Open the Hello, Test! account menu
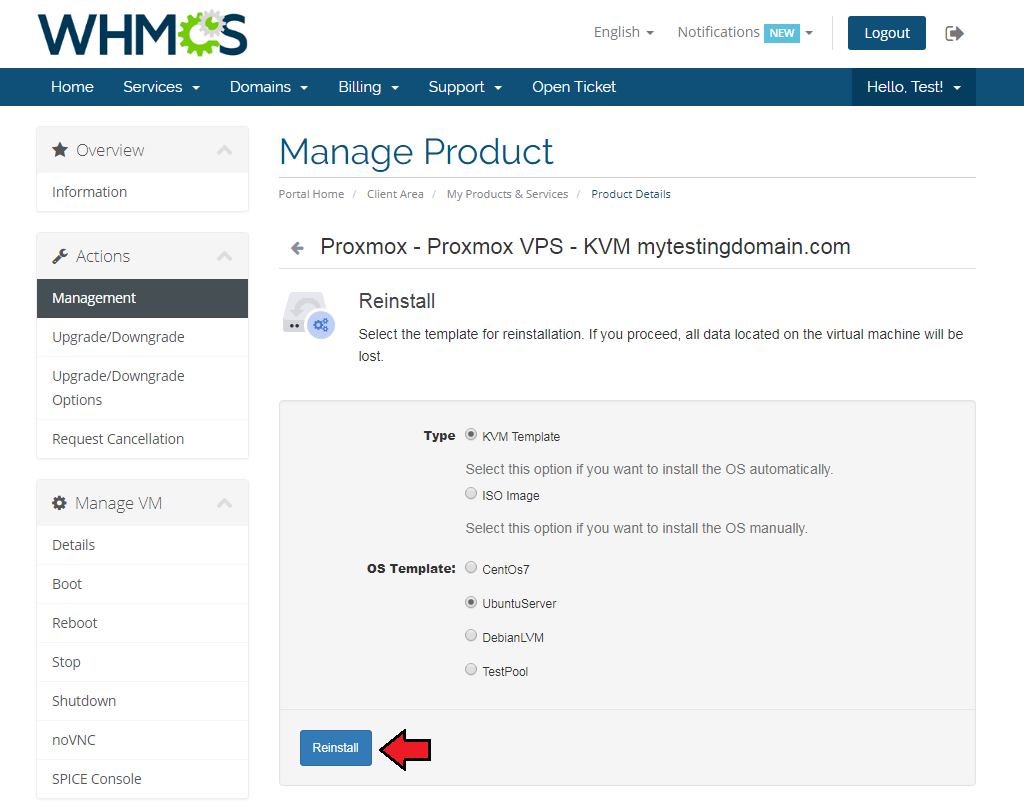 coord(914,87)
